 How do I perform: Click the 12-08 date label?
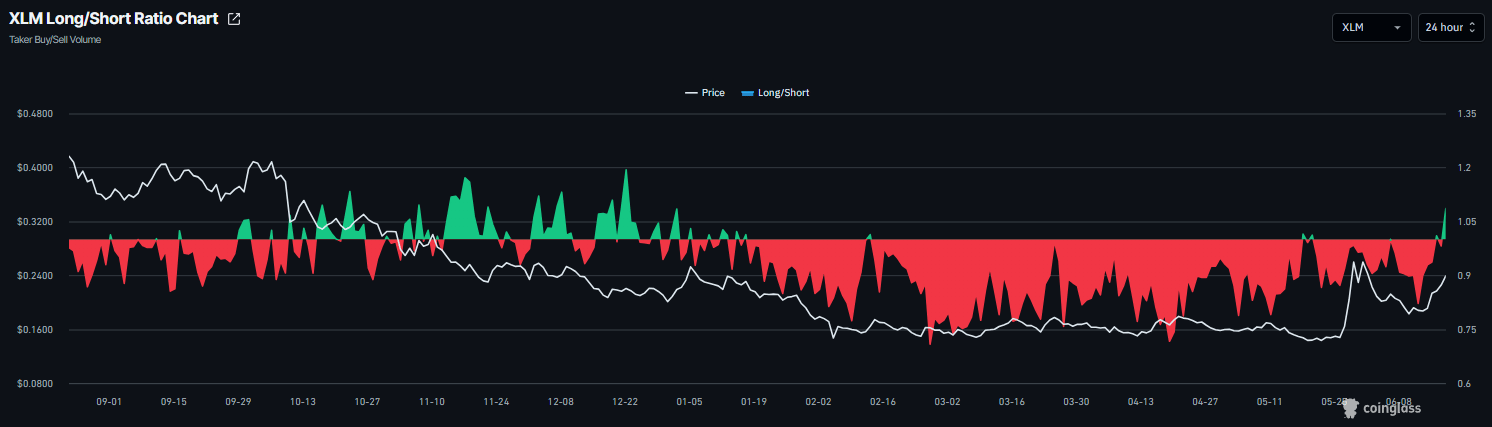pyautogui.click(x=561, y=402)
